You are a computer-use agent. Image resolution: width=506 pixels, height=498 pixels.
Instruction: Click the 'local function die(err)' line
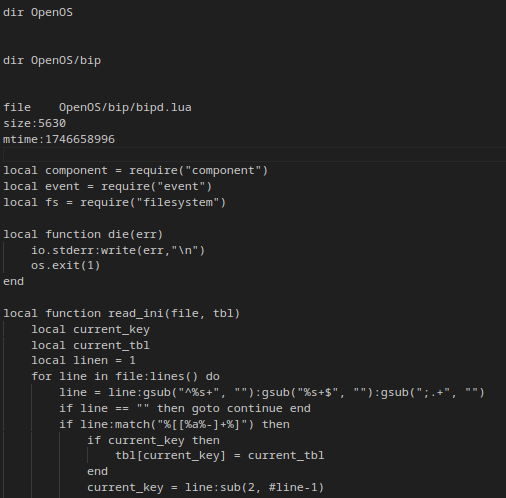pyautogui.click(x=83, y=234)
